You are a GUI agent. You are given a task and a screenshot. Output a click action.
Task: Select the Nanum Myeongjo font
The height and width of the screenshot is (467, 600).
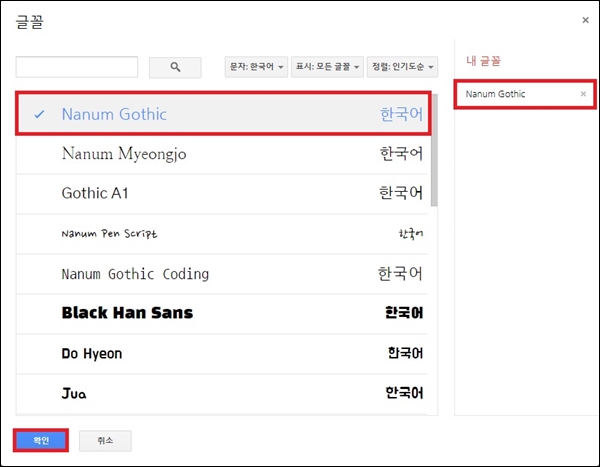click(x=222, y=154)
